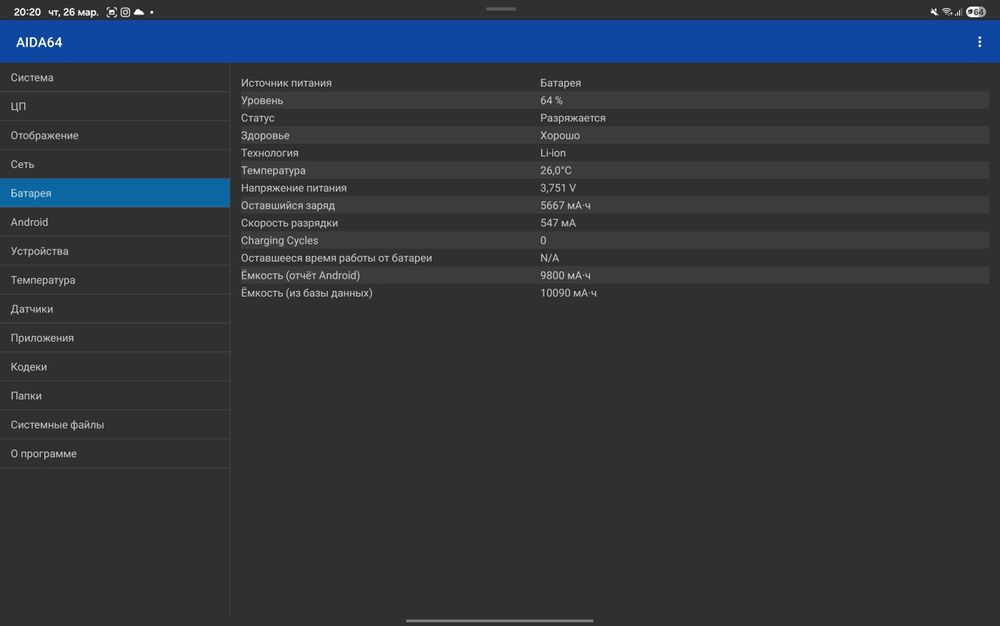
Task: Select the Источник питания row
Action: tap(615, 83)
